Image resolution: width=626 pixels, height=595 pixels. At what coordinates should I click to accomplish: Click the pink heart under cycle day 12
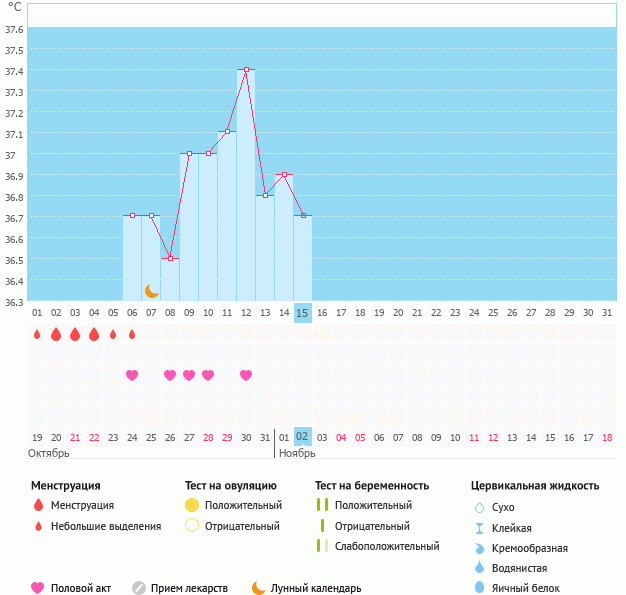246,375
